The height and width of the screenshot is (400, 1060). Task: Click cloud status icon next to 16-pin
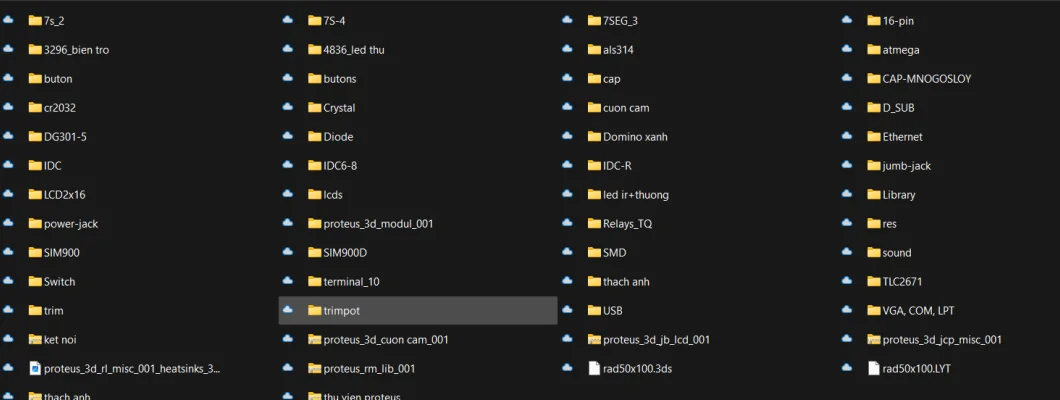(847, 20)
